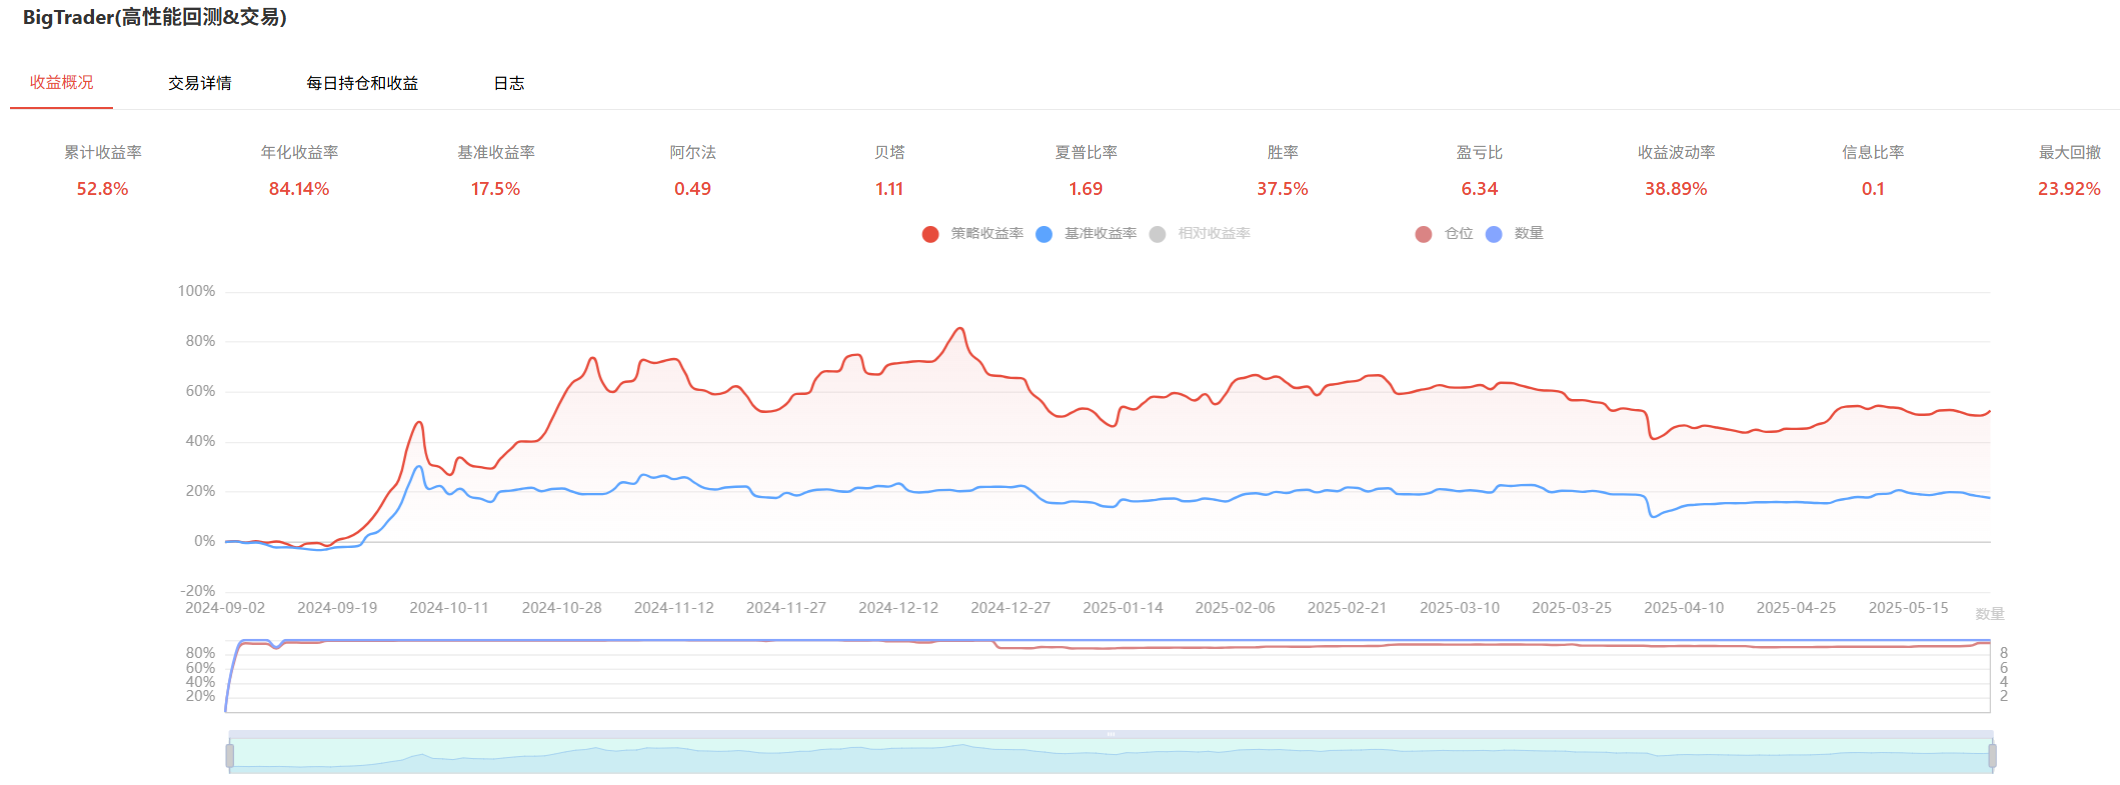Click the left handle of the range slider
Viewport: 2120px width, 785px height.
[230, 756]
